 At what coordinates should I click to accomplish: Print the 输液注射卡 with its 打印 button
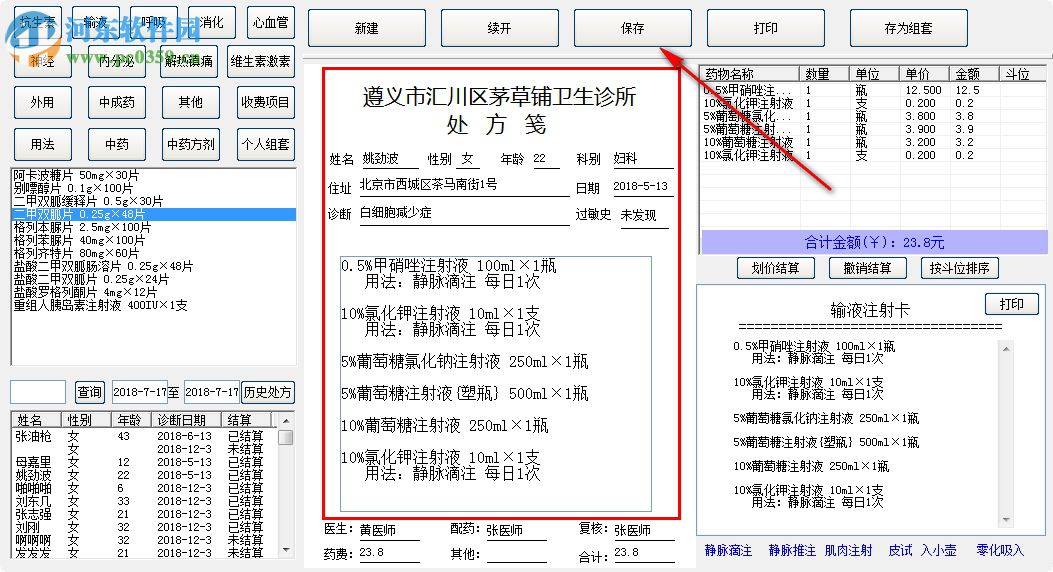[1011, 304]
